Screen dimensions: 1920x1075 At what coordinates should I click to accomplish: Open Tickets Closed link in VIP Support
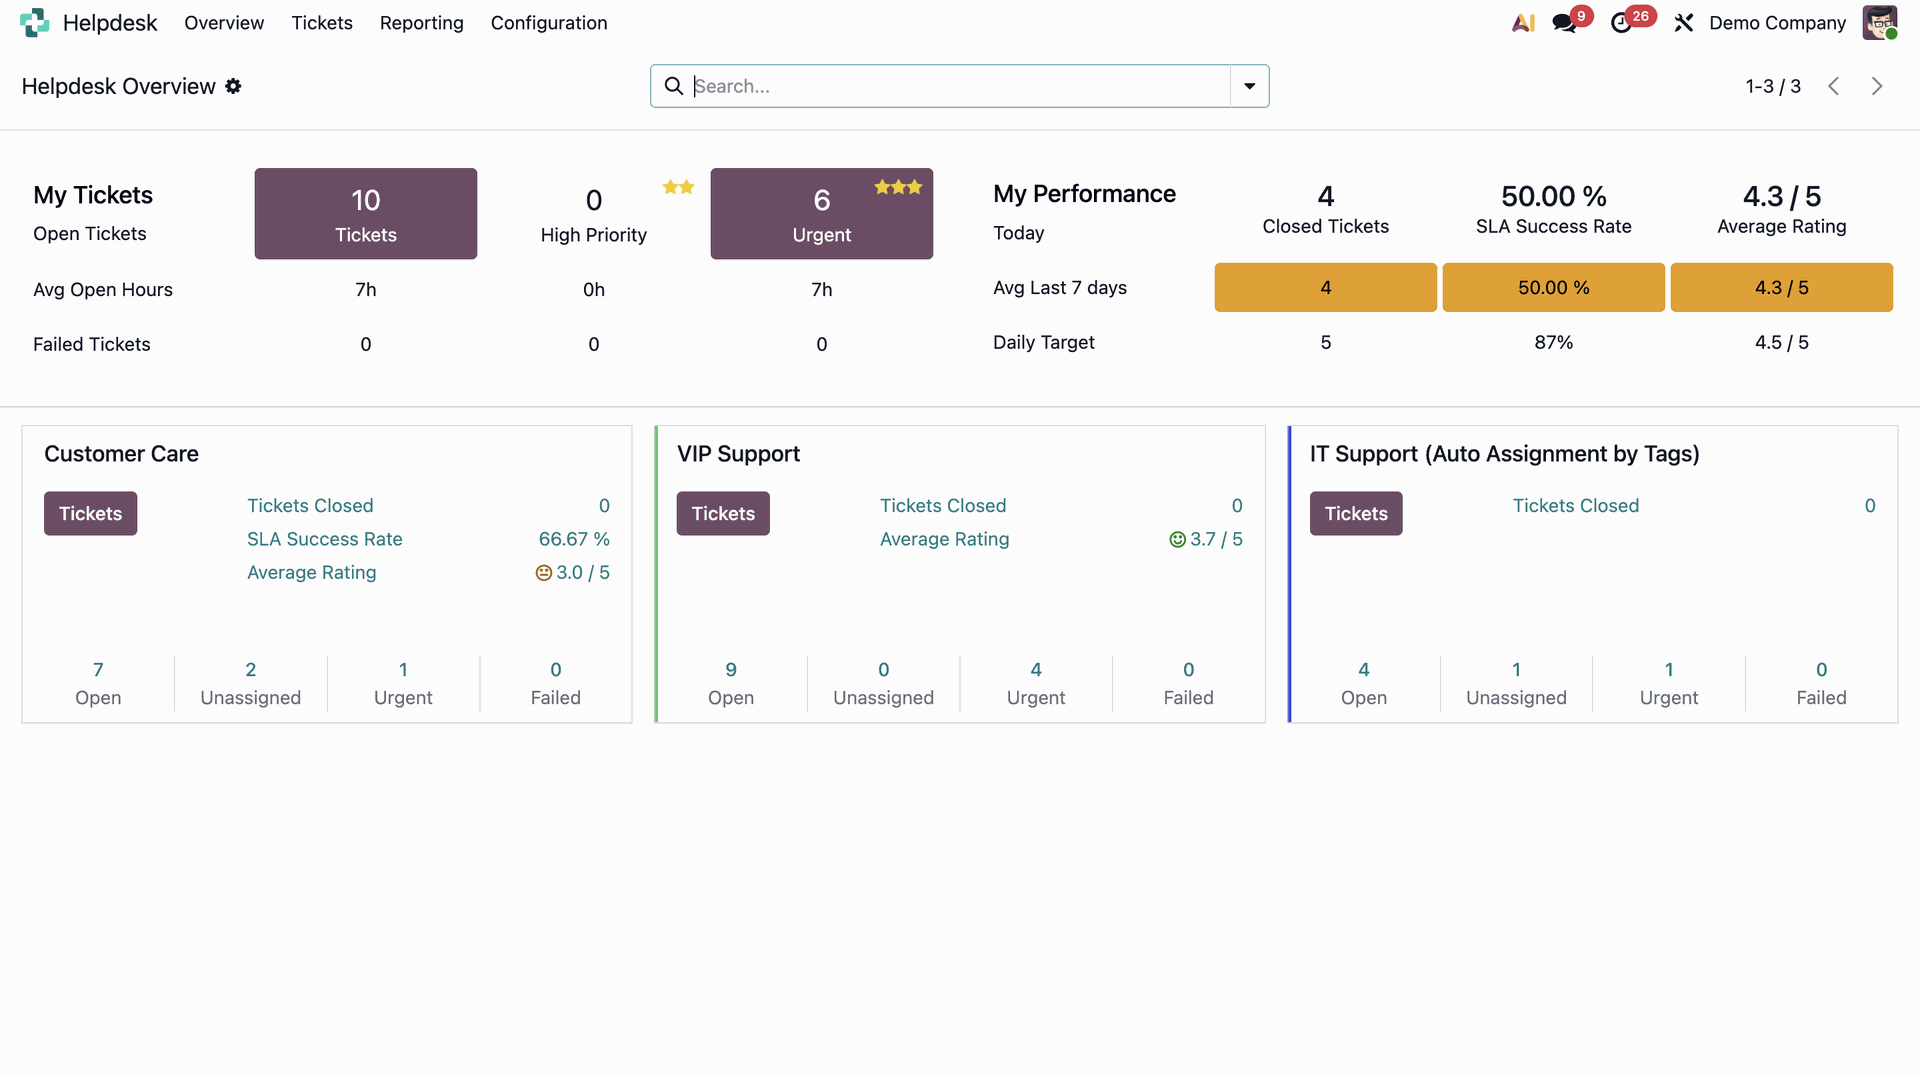click(943, 506)
